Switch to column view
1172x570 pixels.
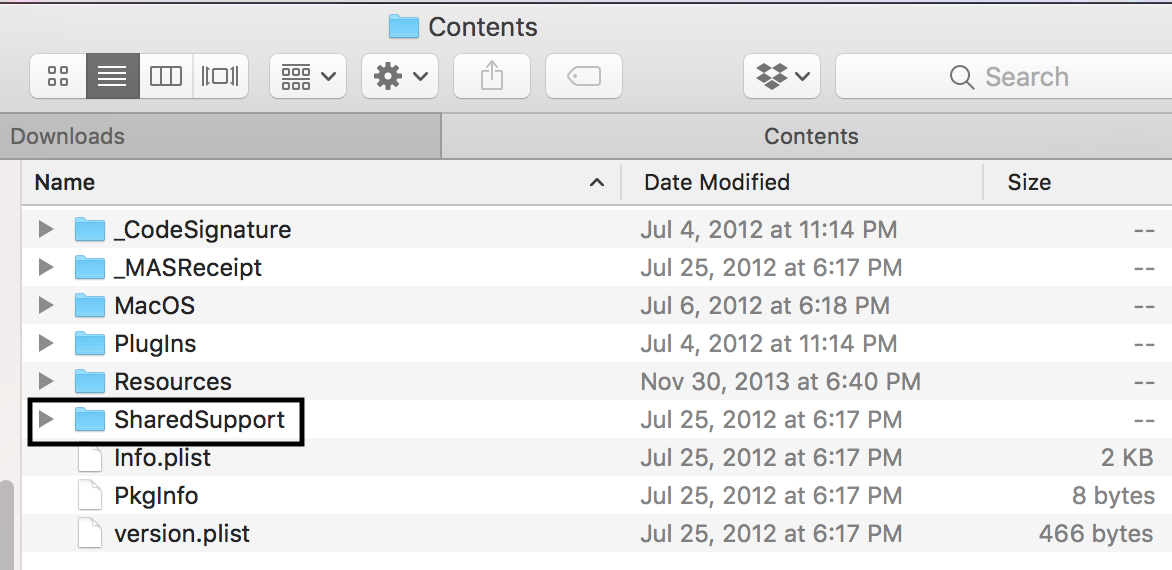[166, 76]
